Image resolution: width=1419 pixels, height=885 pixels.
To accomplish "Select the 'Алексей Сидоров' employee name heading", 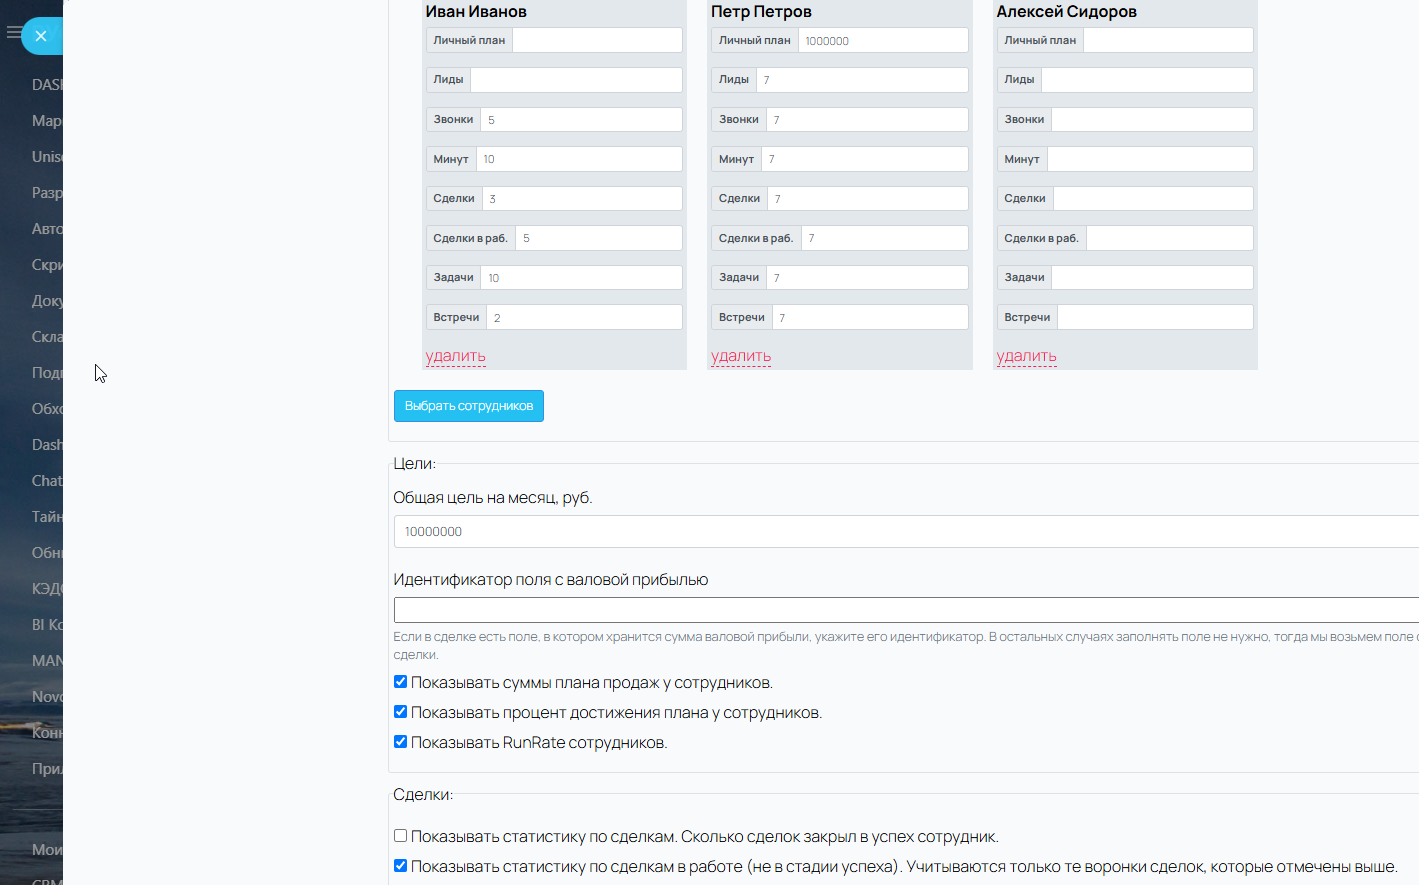I will (1066, 12).
